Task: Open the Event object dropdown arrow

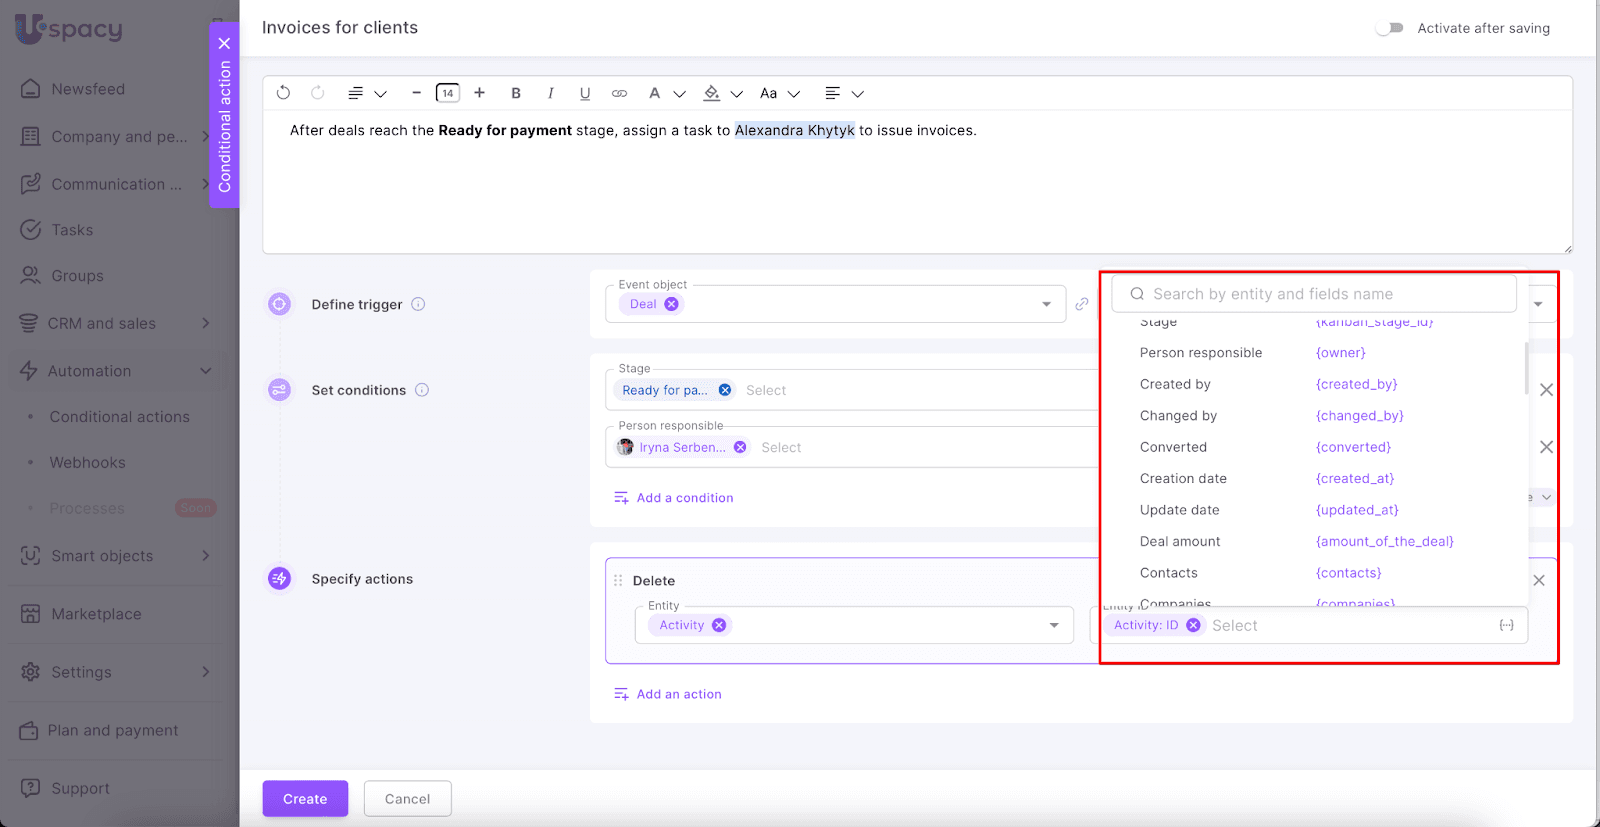Action: pos(1046,304)
